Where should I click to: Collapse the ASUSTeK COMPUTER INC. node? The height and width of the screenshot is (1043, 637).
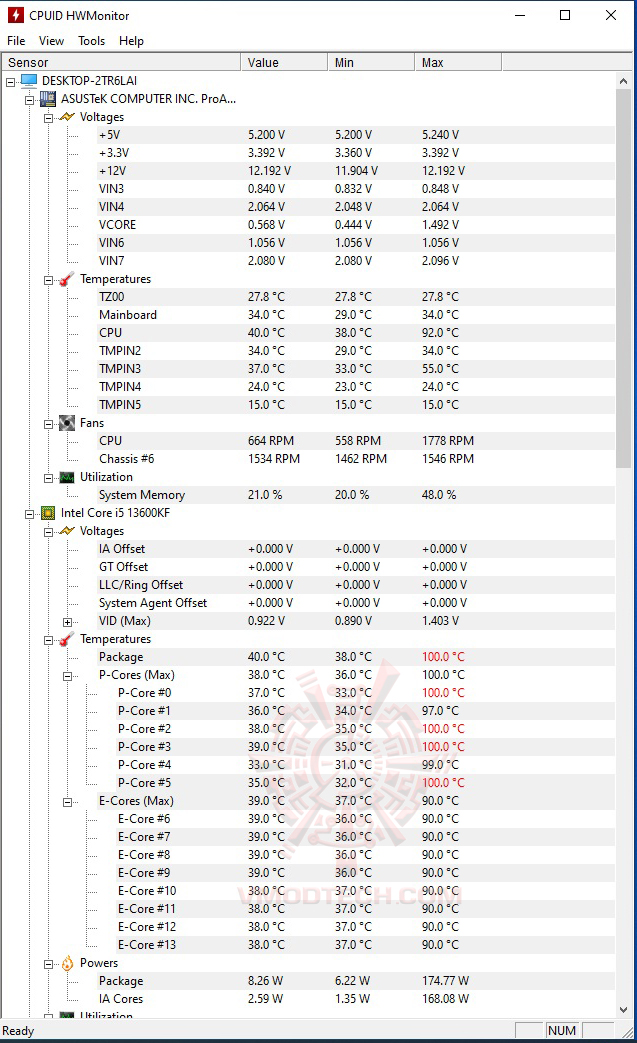click(29, 100)
